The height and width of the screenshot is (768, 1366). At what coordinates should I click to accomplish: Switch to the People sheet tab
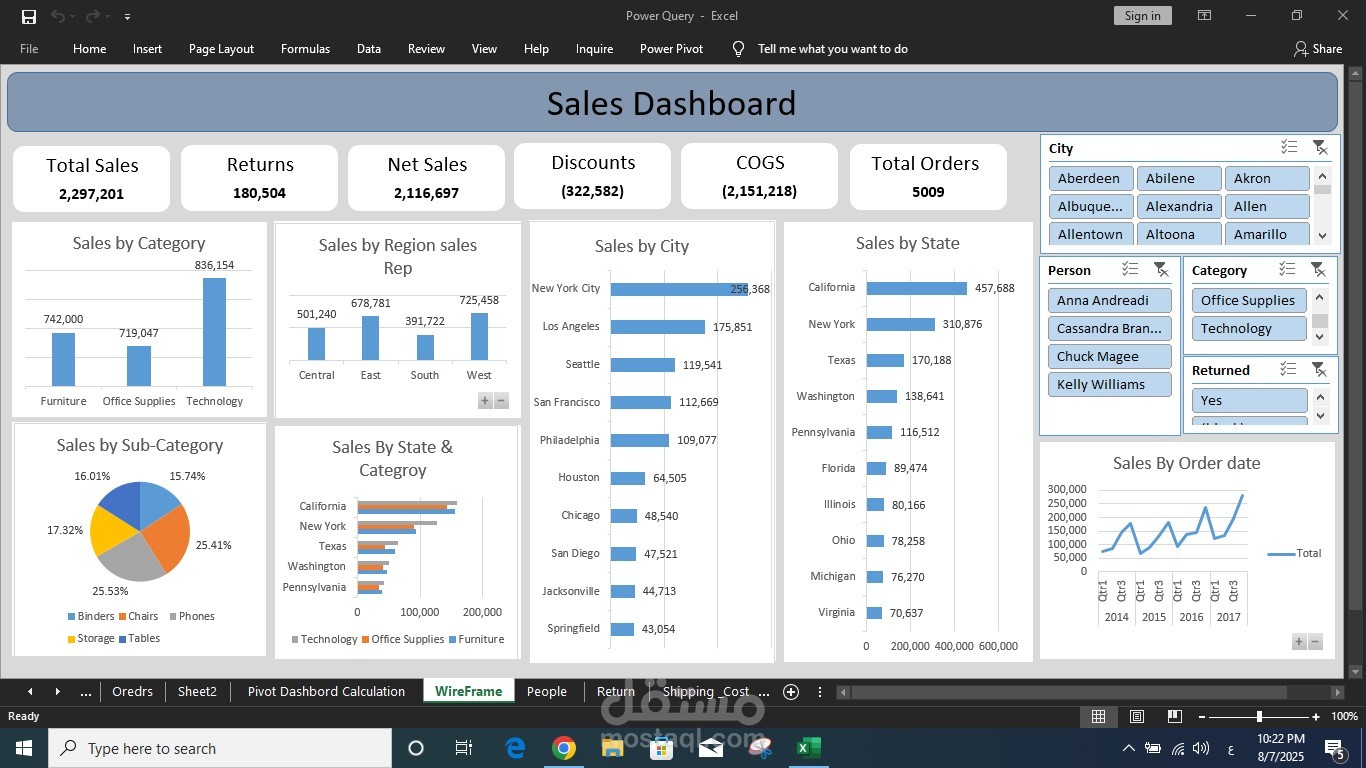[546, 692]
